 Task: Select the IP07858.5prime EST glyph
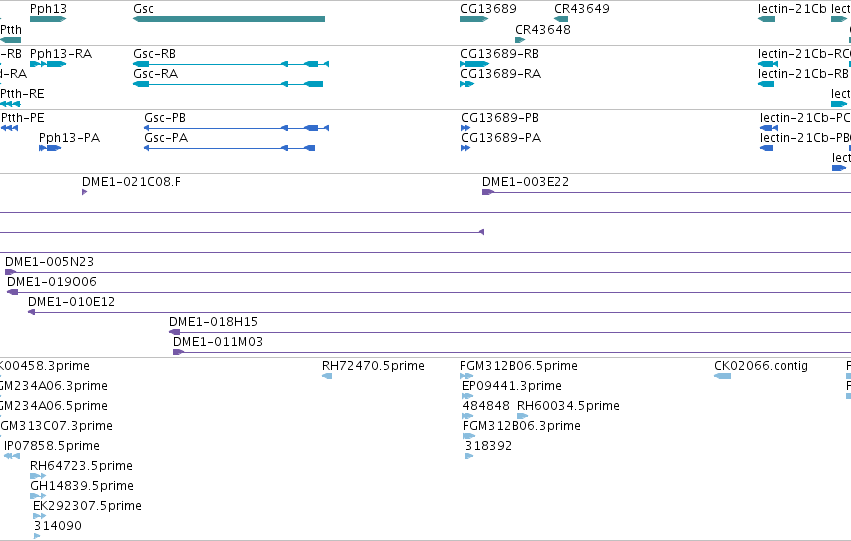click(12, 456)
